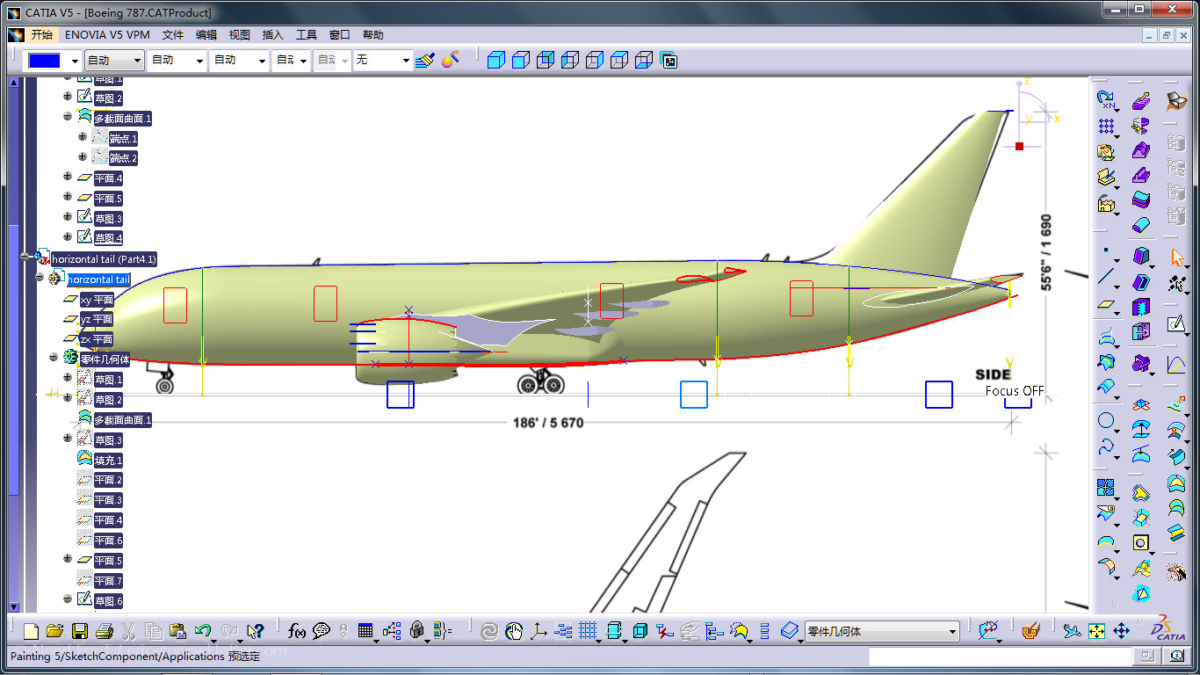The height and width of the screenshot is (675, 1200).
Task: Open first 自动 dropdown beside color
Action: [114, 61]
